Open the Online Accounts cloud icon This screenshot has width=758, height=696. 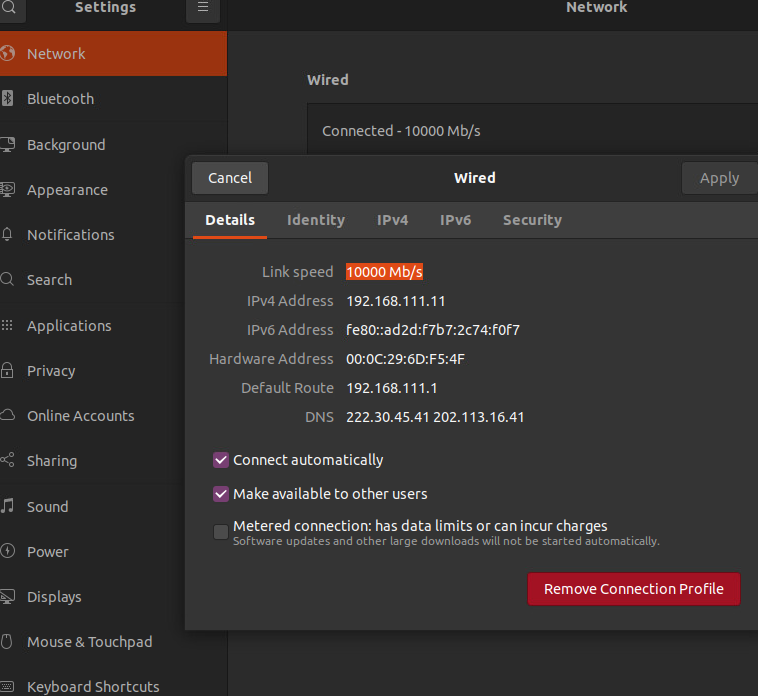pos(8,416)
